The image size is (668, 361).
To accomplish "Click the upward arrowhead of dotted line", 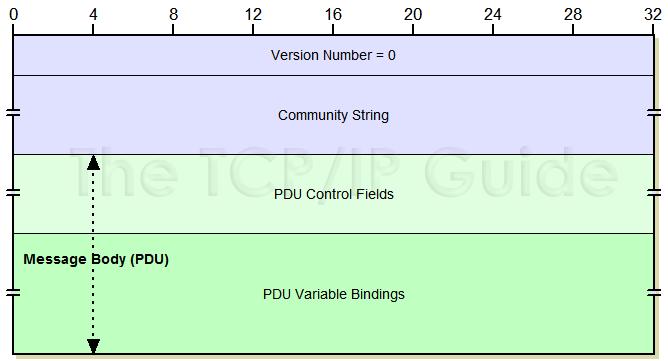I will (93, 163).
